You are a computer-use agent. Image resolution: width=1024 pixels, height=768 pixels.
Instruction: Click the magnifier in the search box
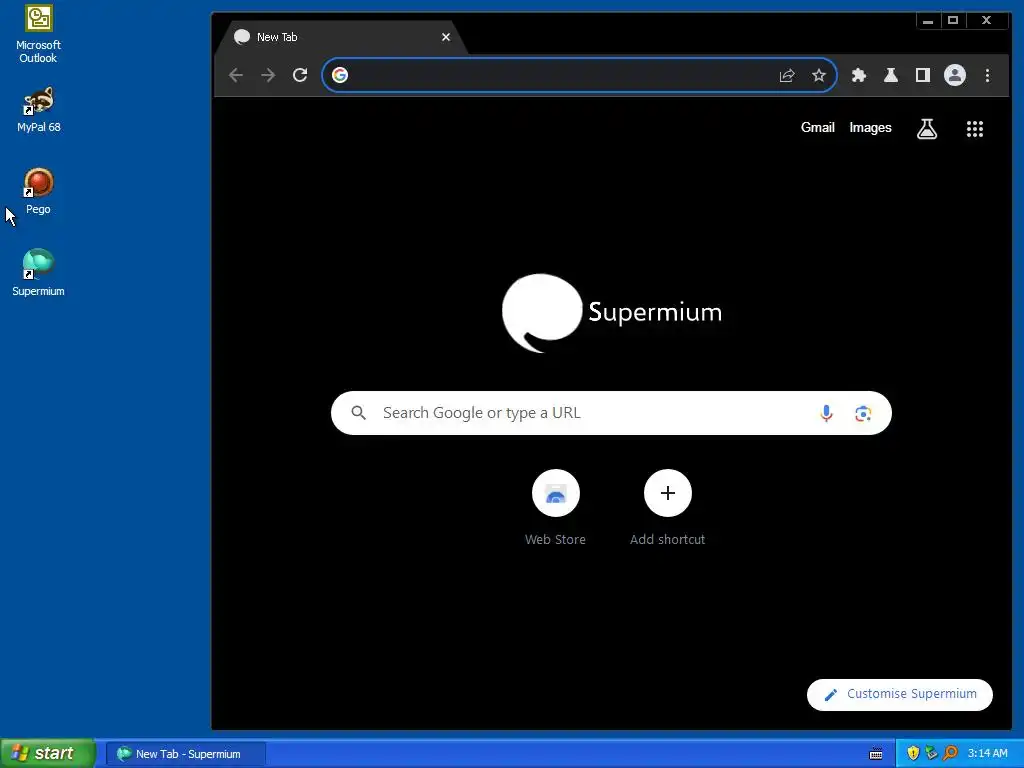coord(359,413)
